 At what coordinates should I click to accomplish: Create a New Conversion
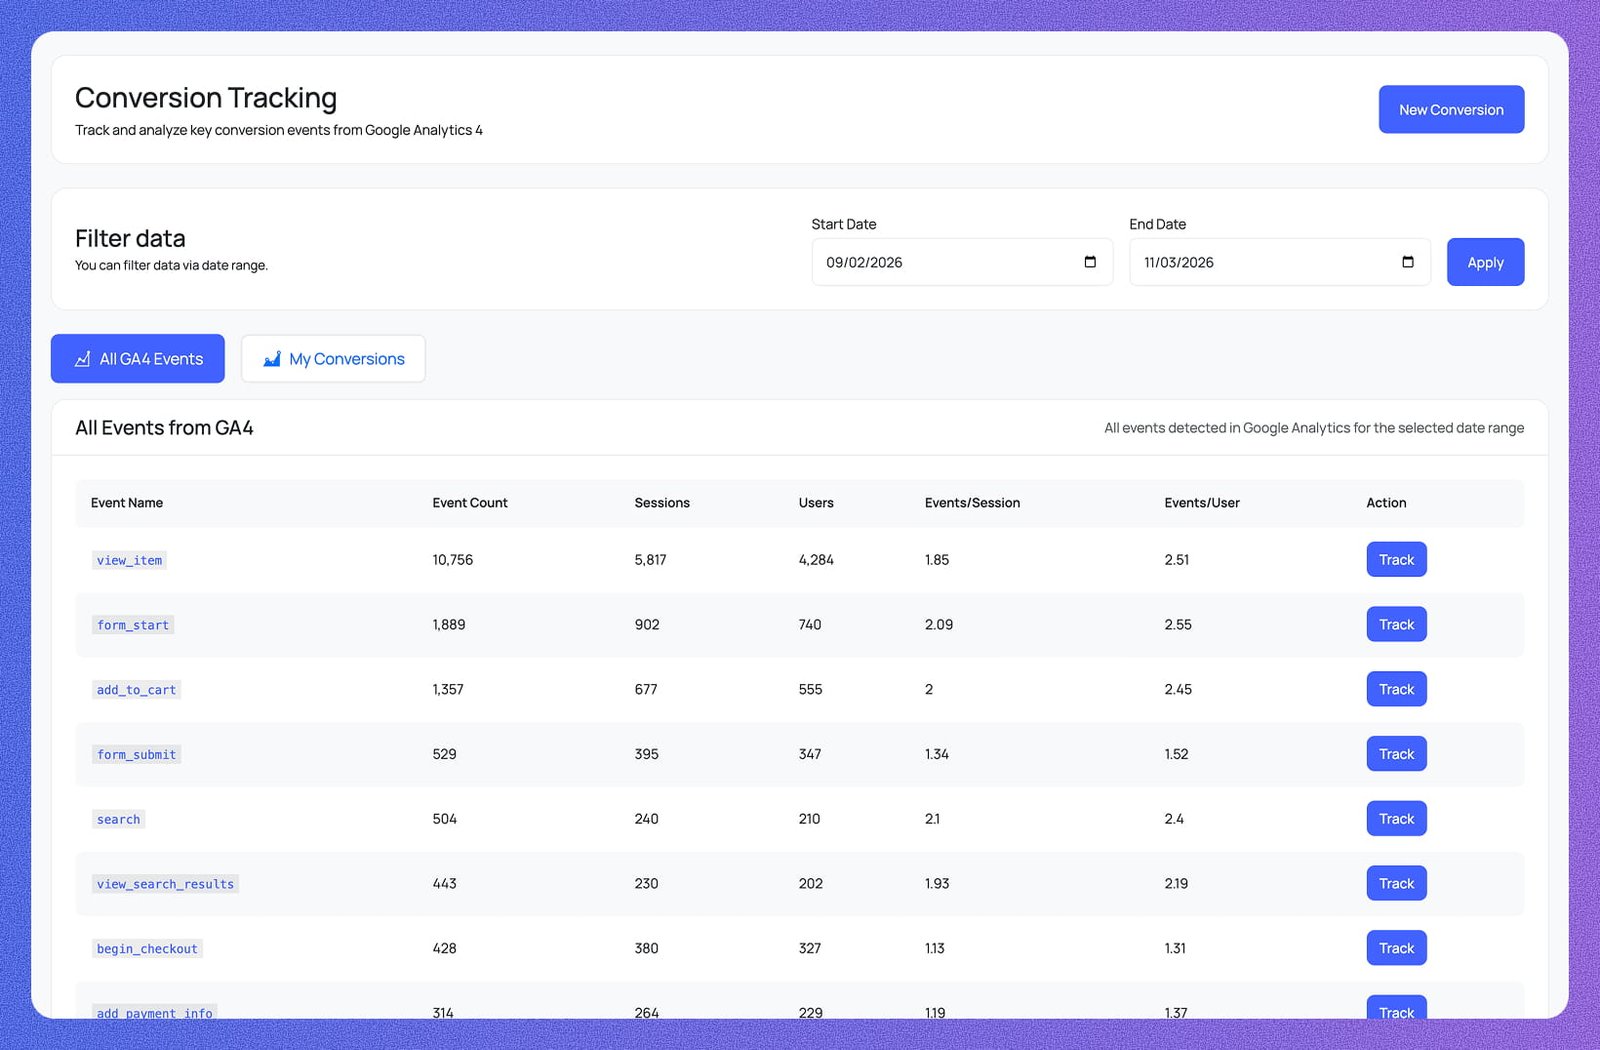click(x=1451, y=109)
